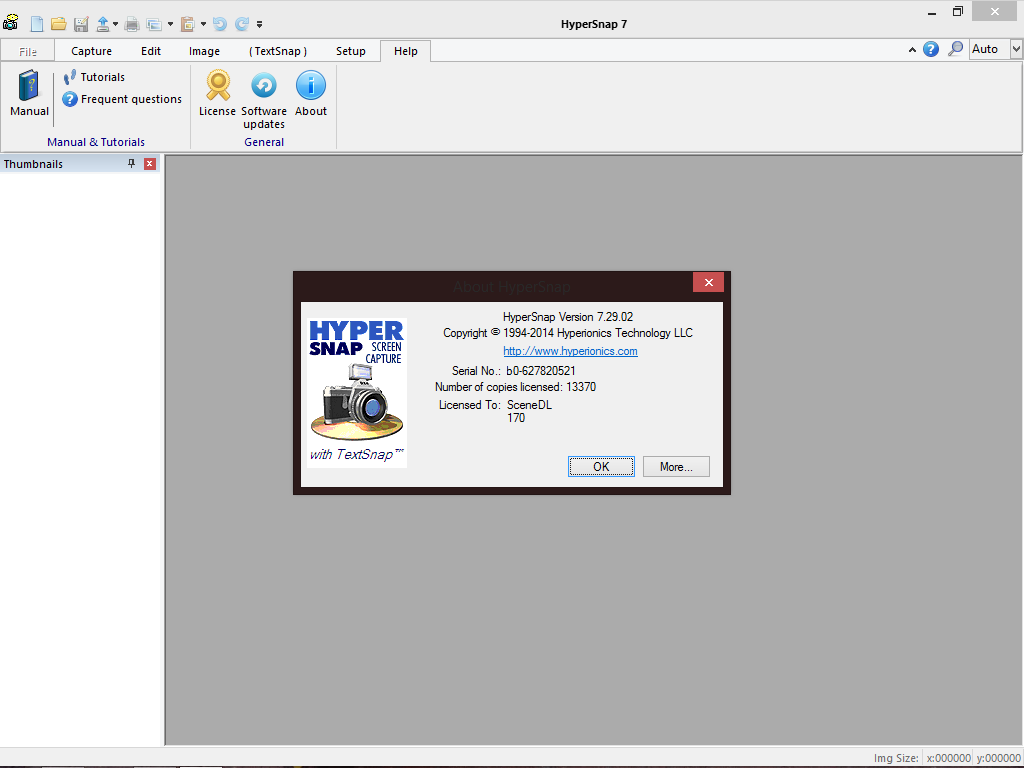Expand the copy icon's dropdown arrow
The image size is (1024, 768).
coord(170,24)
